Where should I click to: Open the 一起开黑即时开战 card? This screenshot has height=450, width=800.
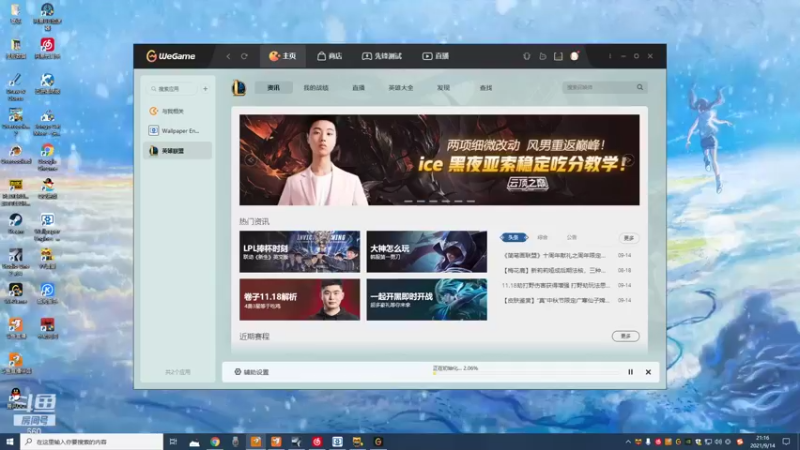[x=427, y=299]
